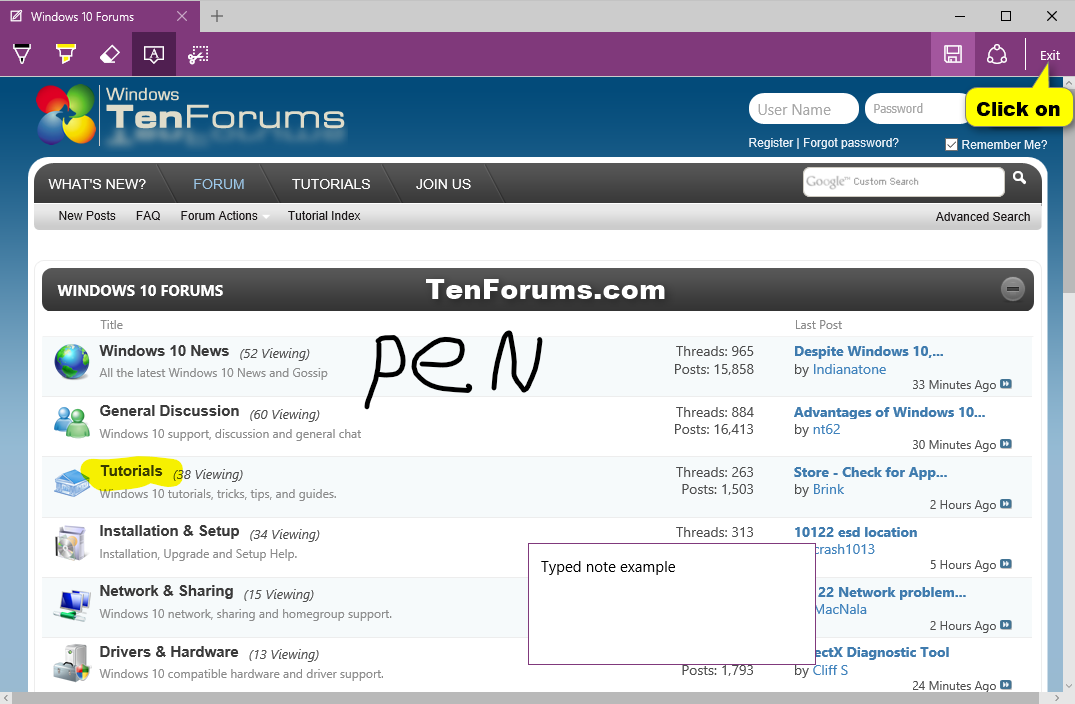Select the yellow Highlighter tool

[x=66, y=54]
